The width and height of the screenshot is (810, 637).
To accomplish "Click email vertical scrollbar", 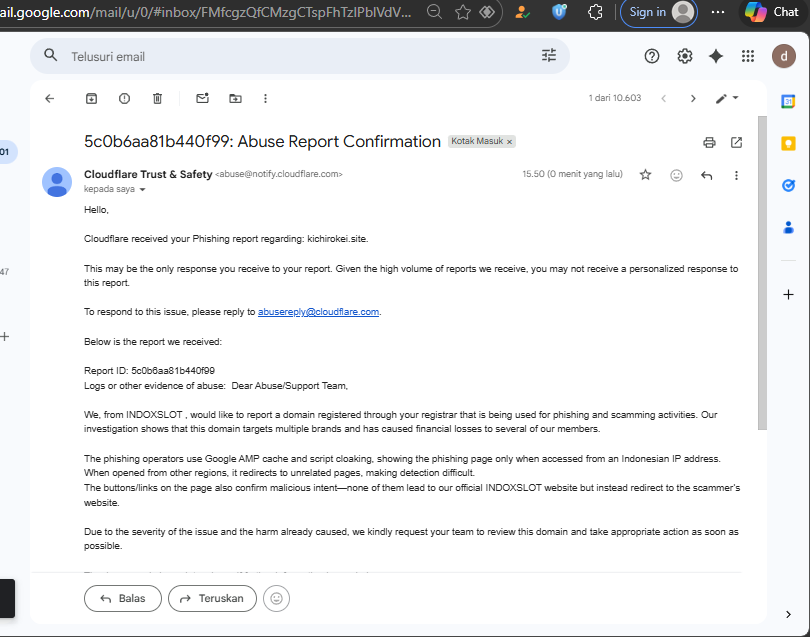I will tap(762, 273).
